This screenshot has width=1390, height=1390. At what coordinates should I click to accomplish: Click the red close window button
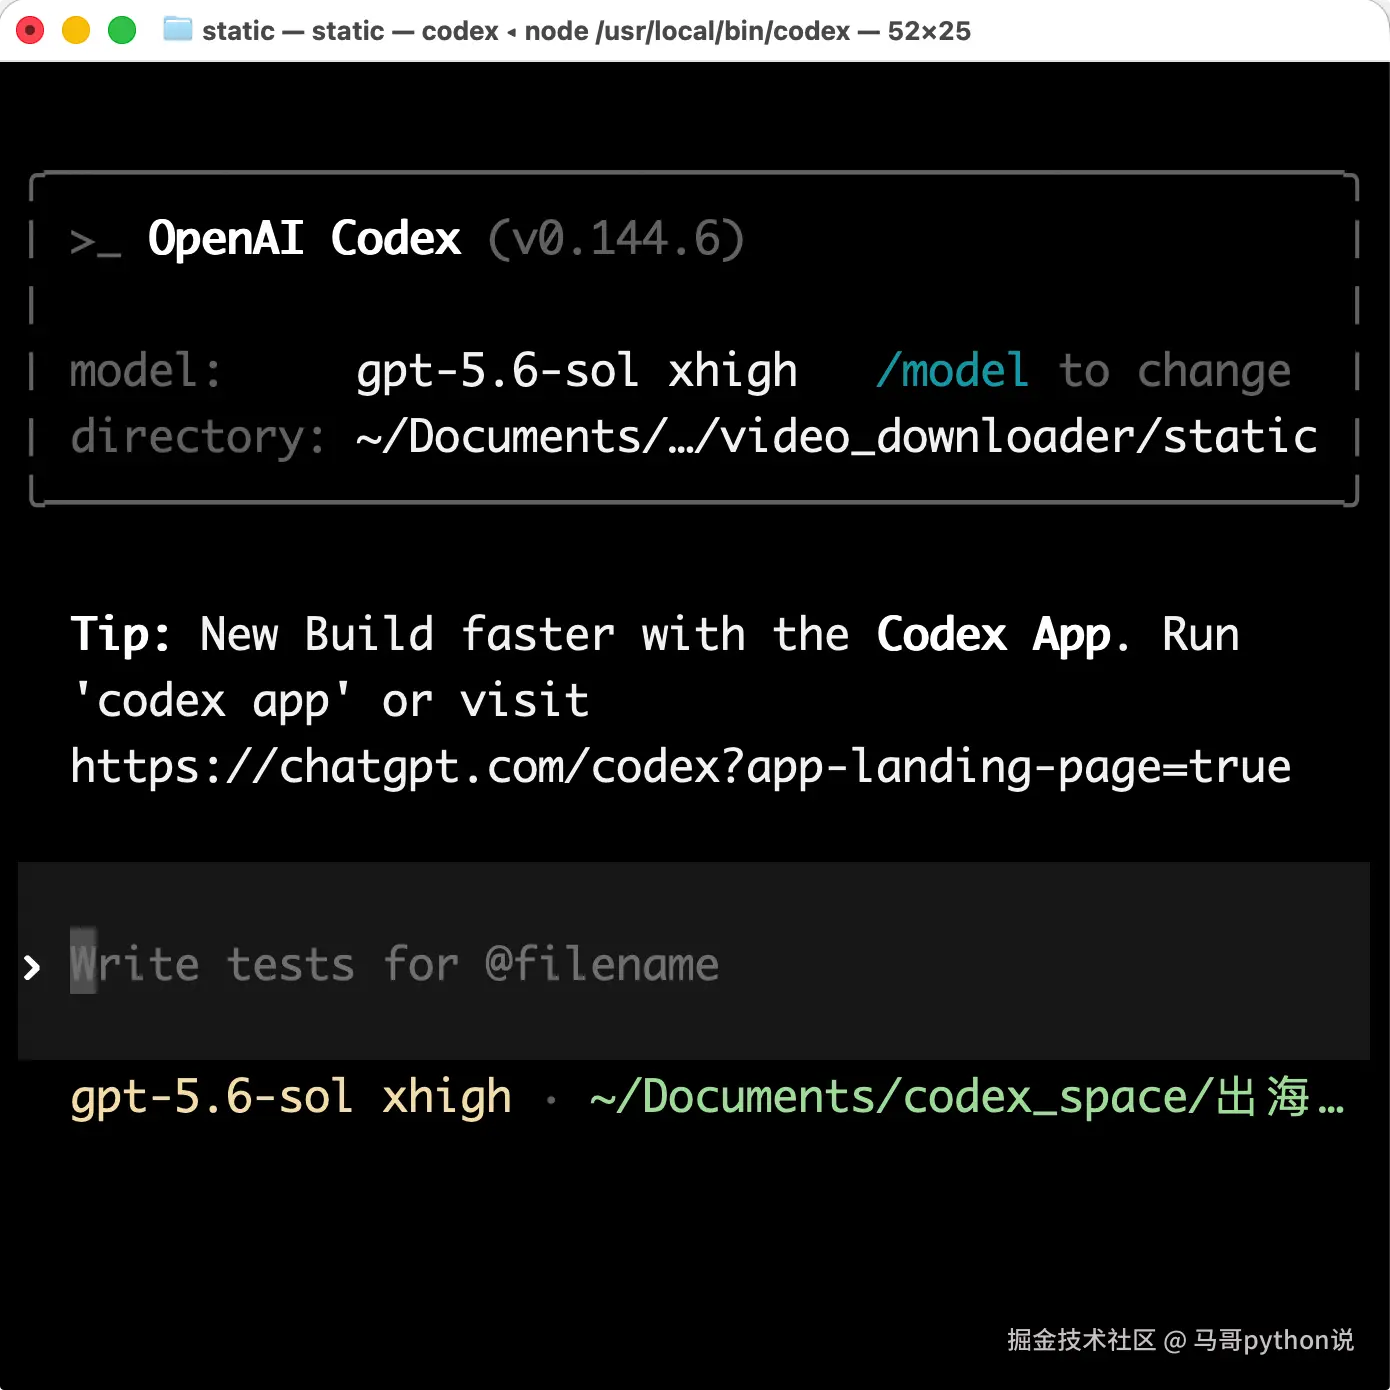(30, 30)
